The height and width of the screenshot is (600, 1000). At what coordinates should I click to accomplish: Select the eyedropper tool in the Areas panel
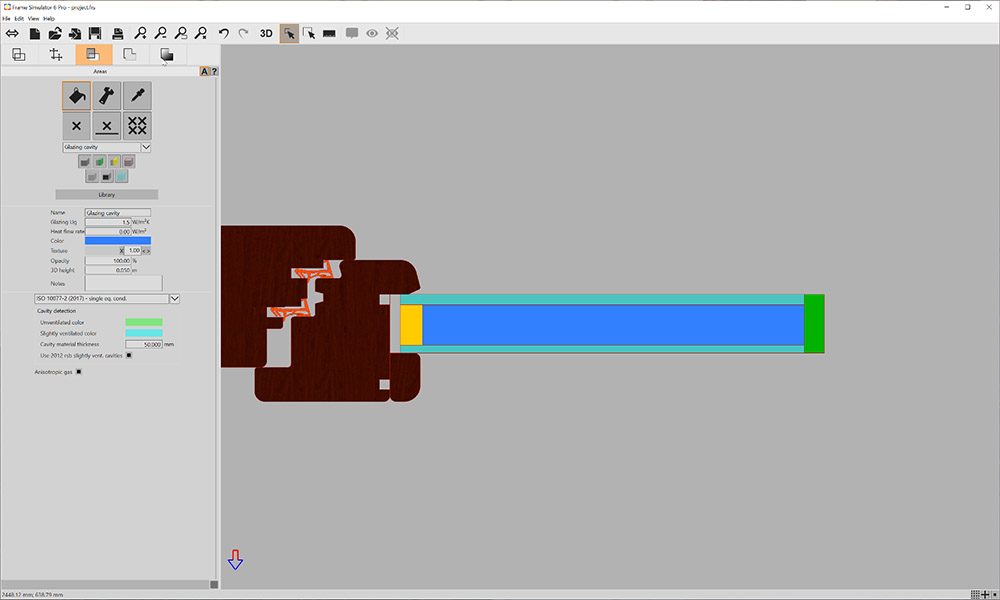click(138, 94)
